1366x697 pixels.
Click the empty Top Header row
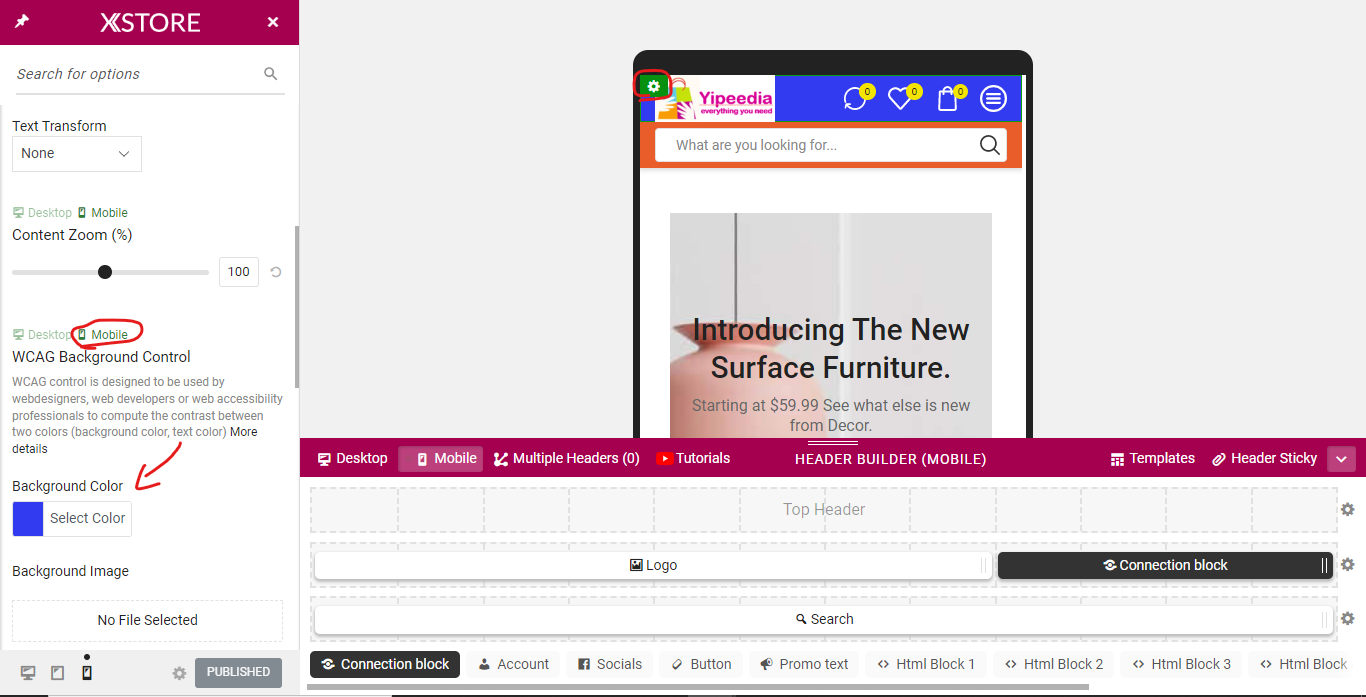824,510
